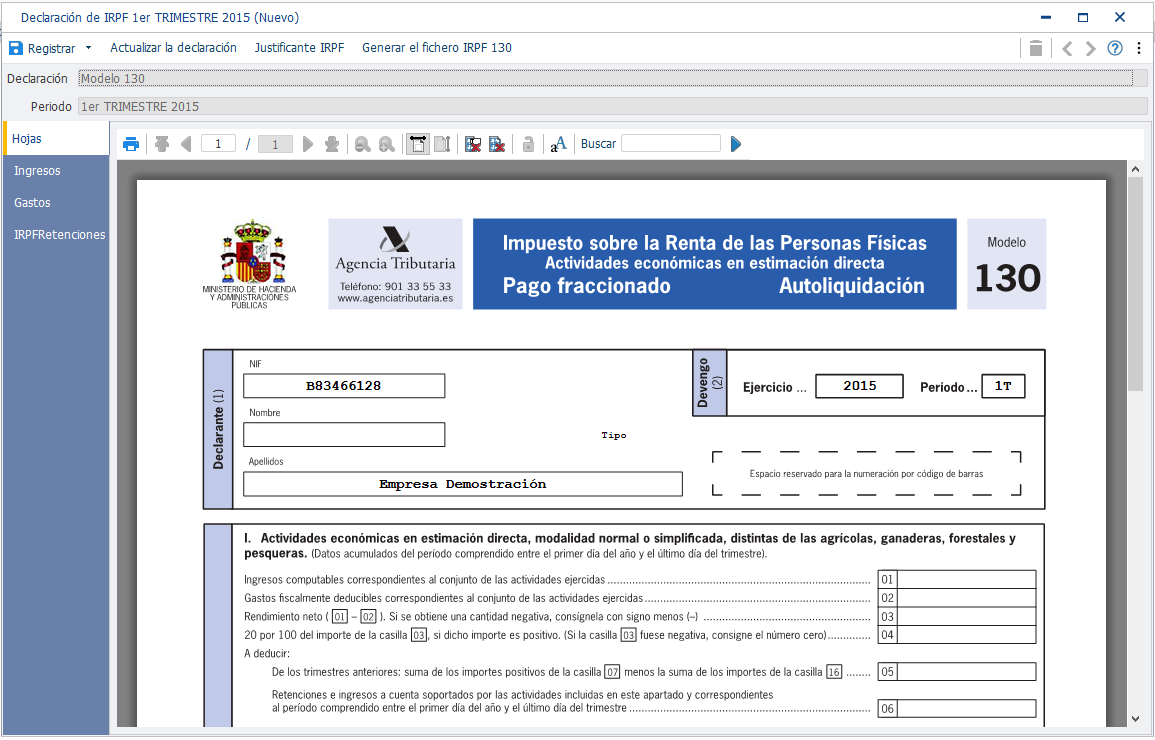The height and width of the screenshot is (740, 1155).
Task: Click the zoom out magnifier icon
Action: tap(362, 144)
